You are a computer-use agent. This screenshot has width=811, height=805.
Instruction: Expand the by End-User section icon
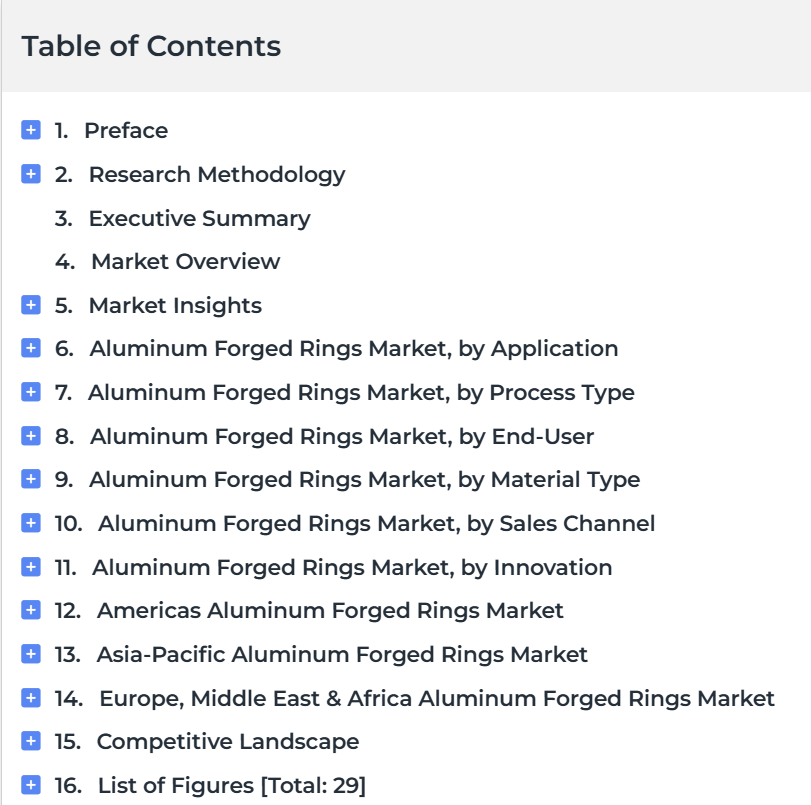coord(31,436)
